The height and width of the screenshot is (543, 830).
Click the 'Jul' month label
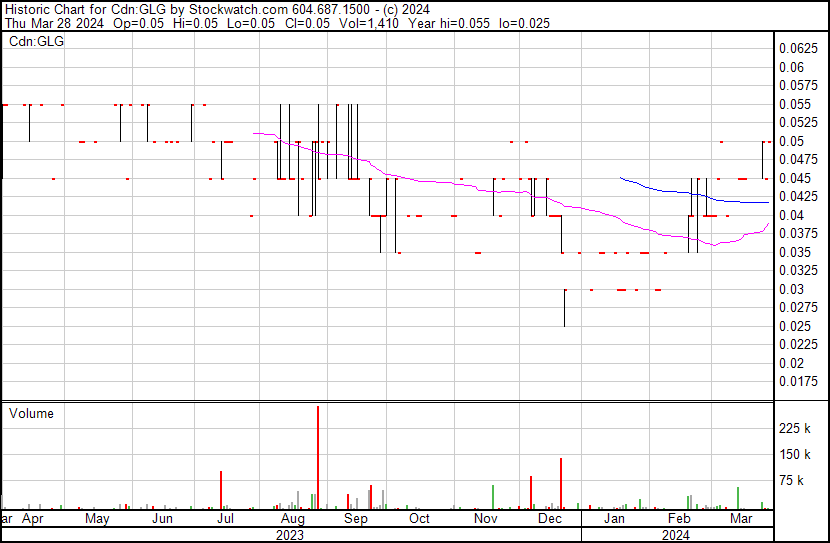coord(225,519)
